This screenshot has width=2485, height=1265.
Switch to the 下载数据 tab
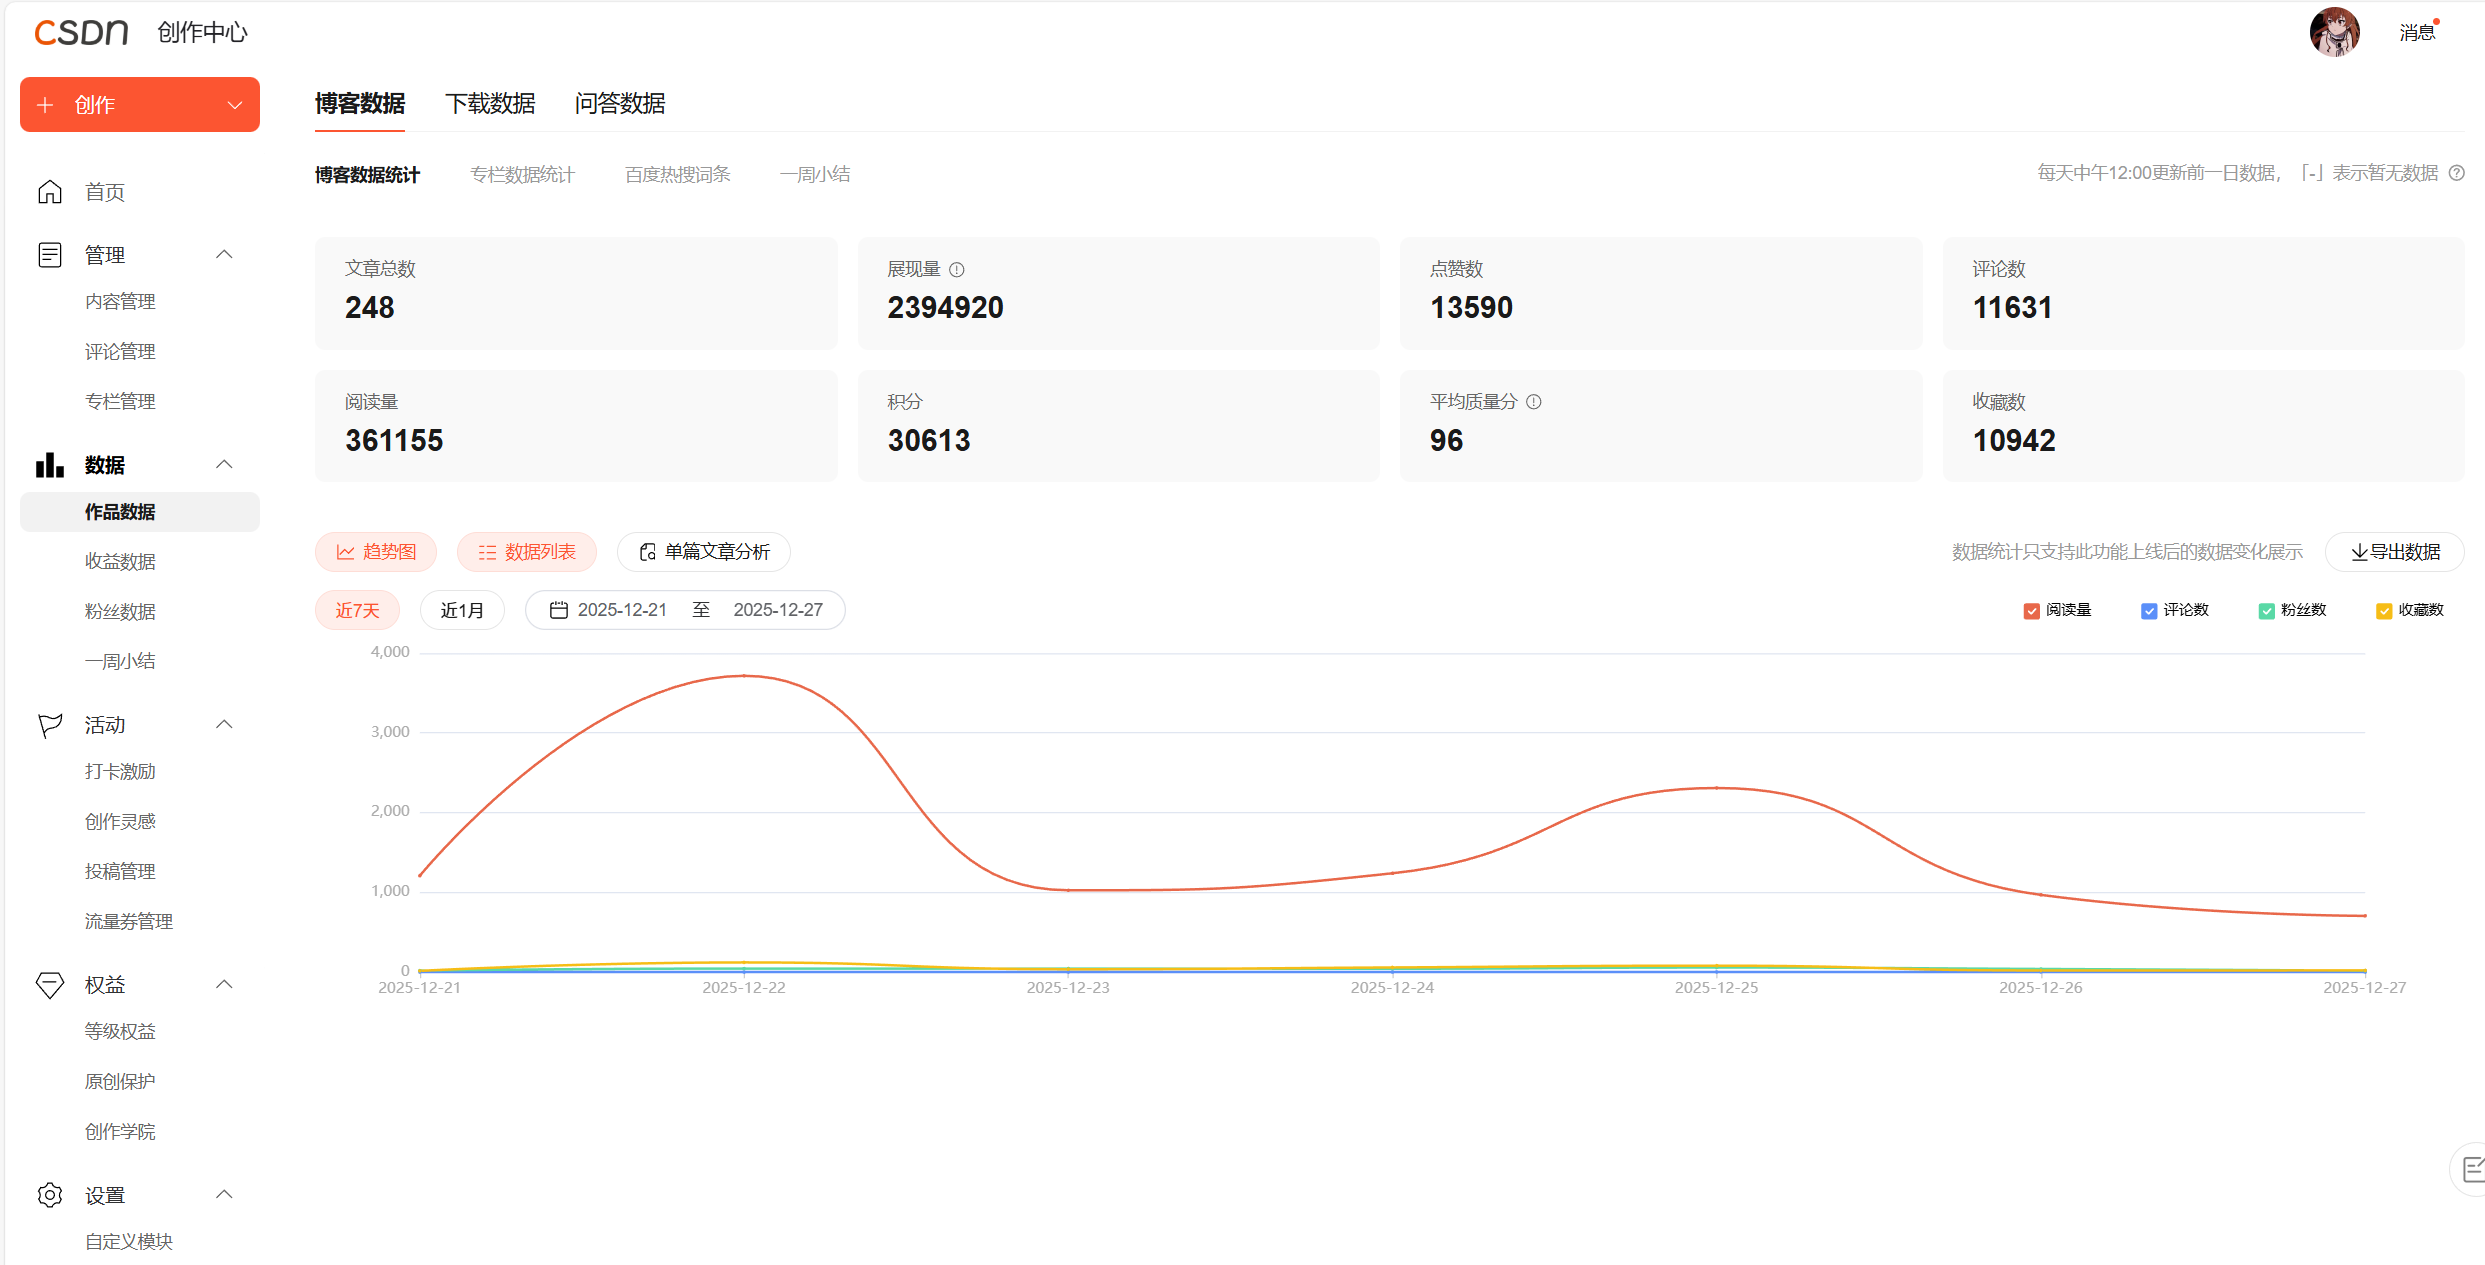click(x=490, y=104)
